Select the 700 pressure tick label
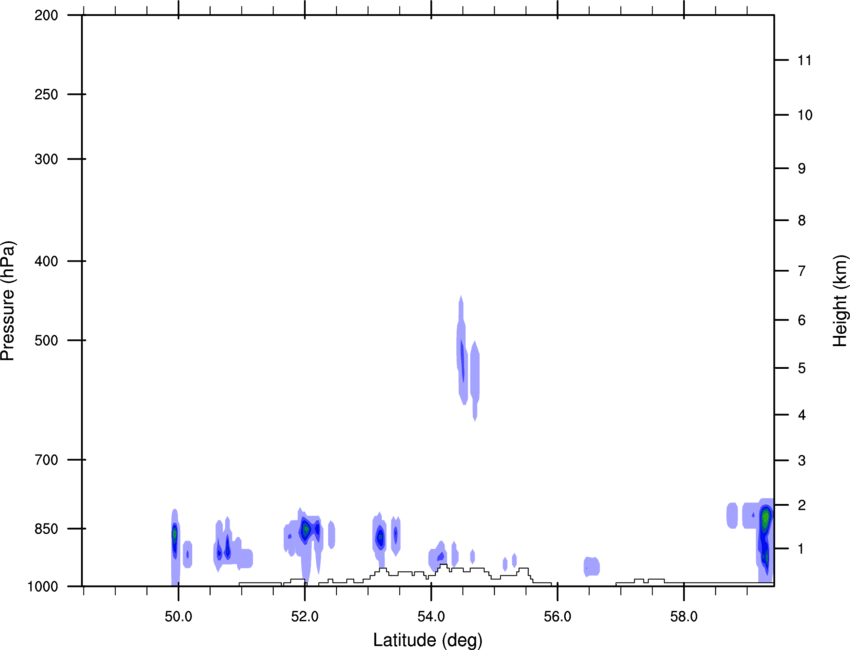This screenshot has height=650, width=850. point(46,460)
